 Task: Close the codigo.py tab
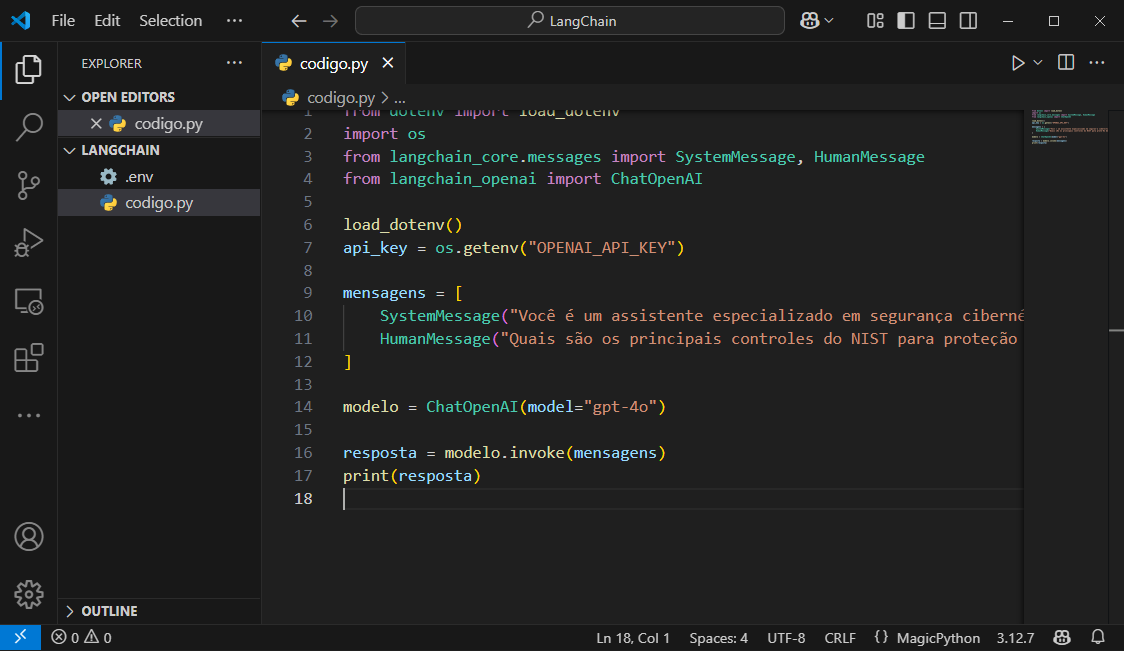tap(388, 63)
